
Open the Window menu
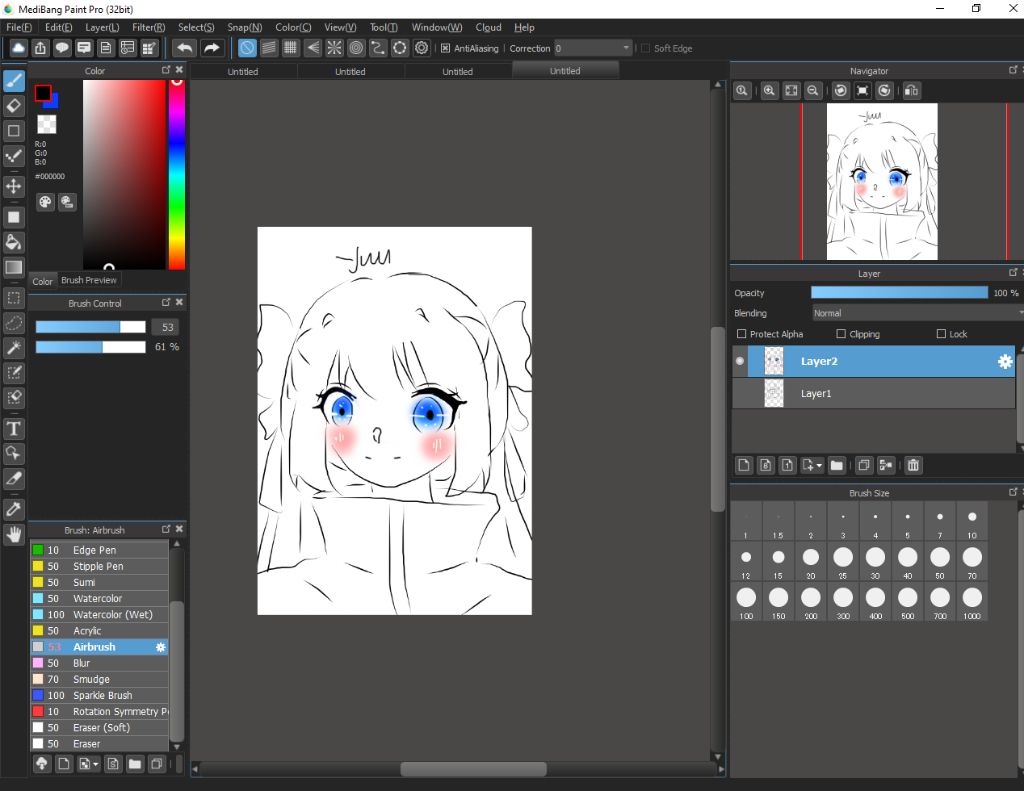click(436, 27)
